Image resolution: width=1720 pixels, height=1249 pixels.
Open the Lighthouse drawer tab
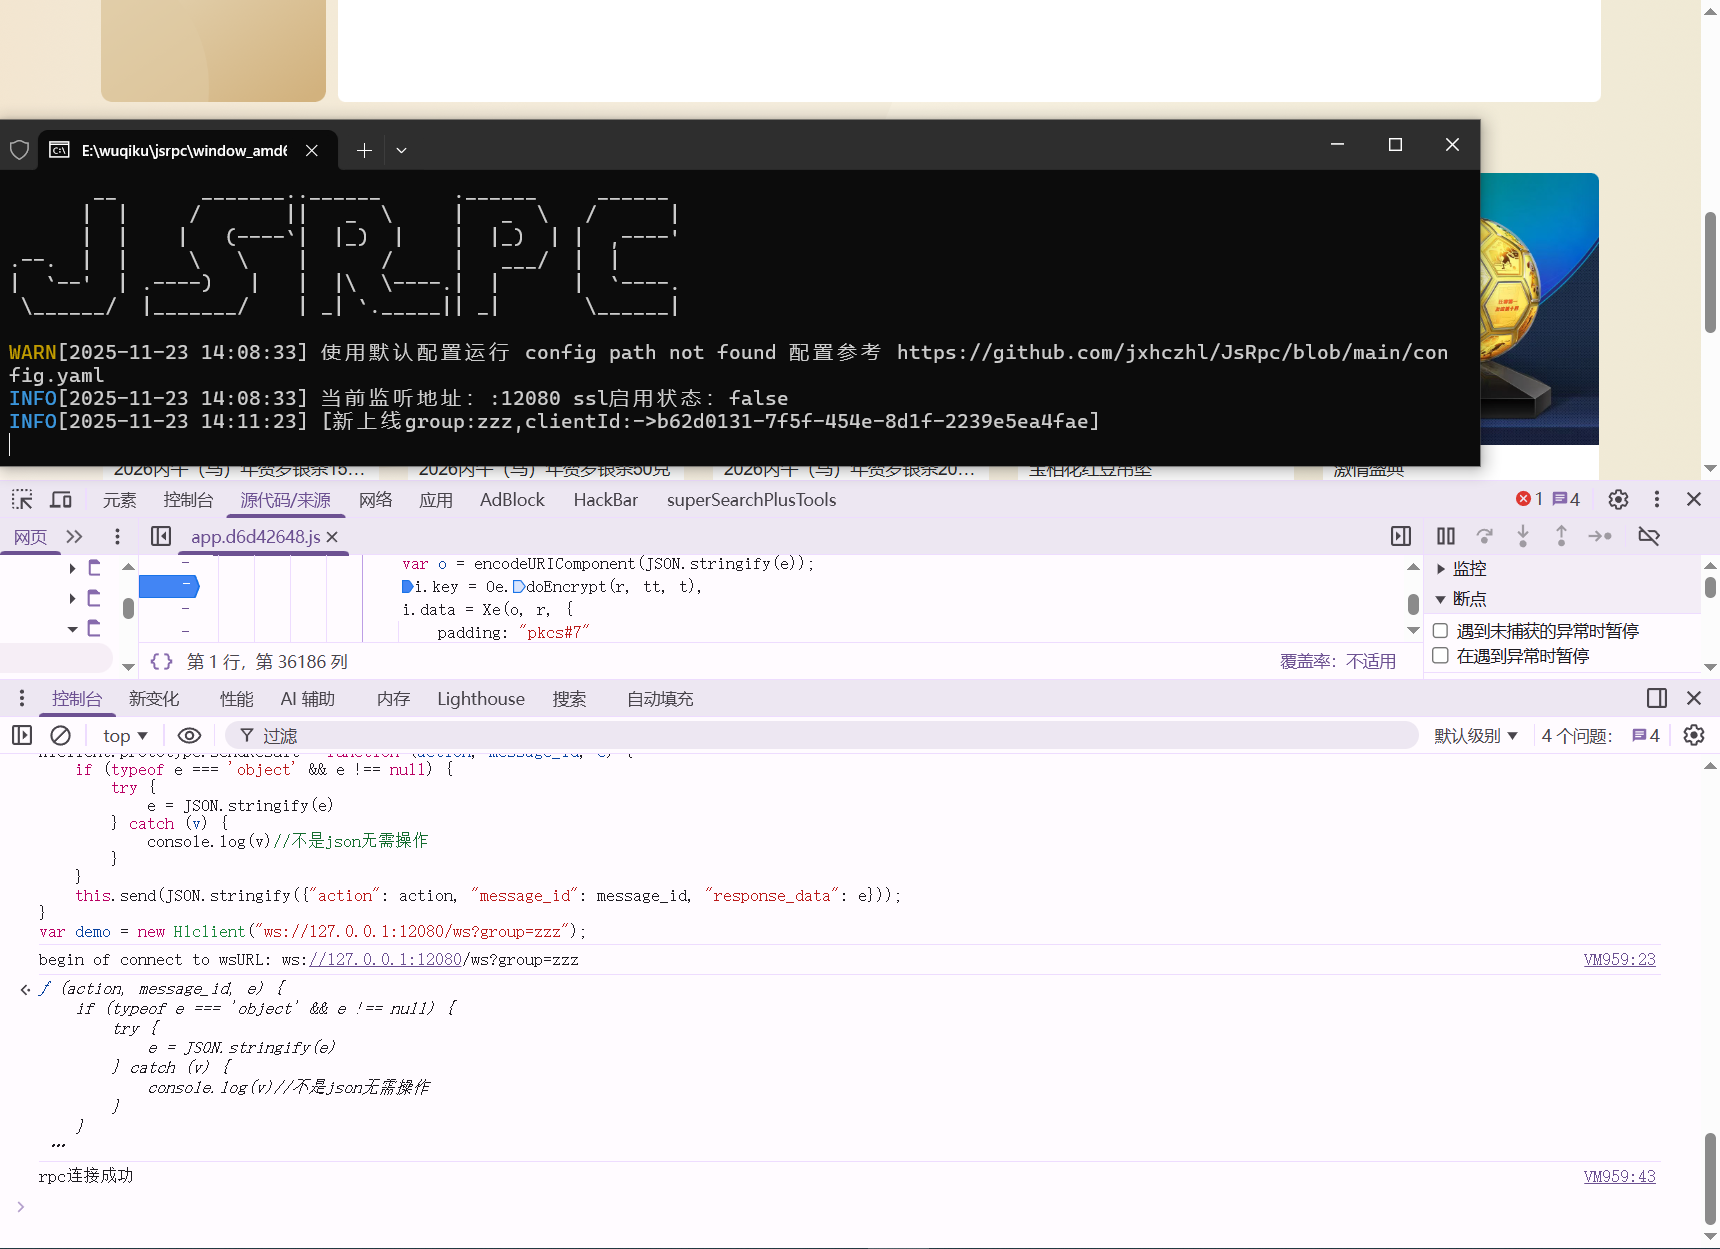480,699
